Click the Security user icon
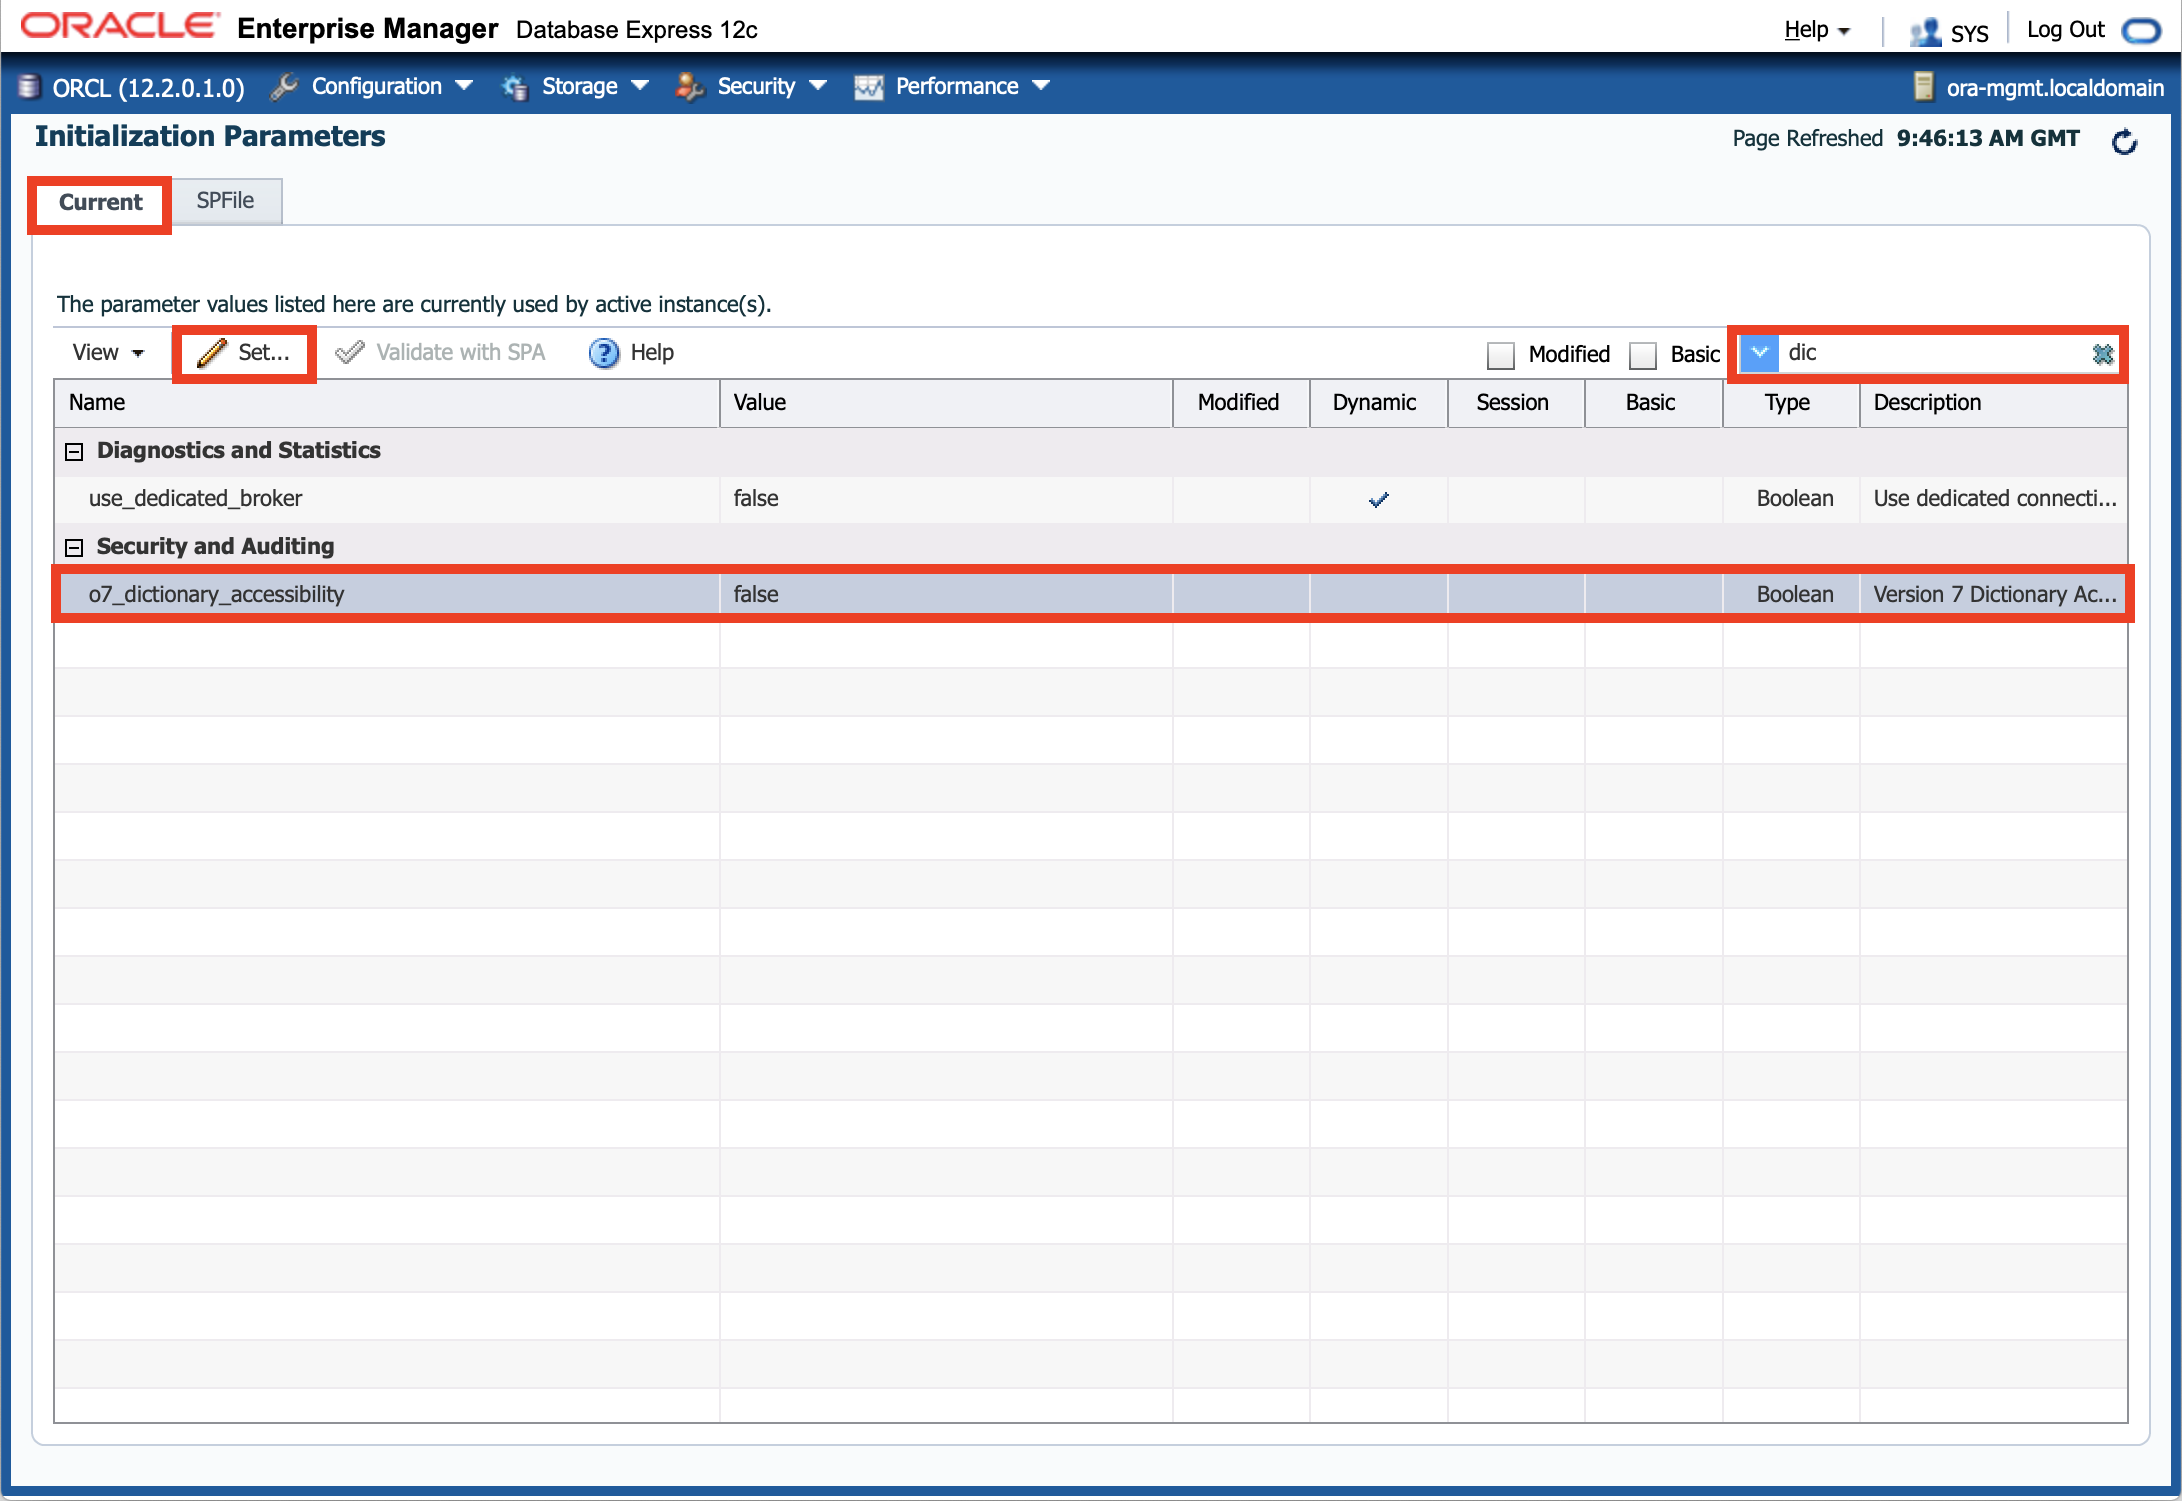2182x1501 pixels. pyautogui.click(x=689, y=87)
